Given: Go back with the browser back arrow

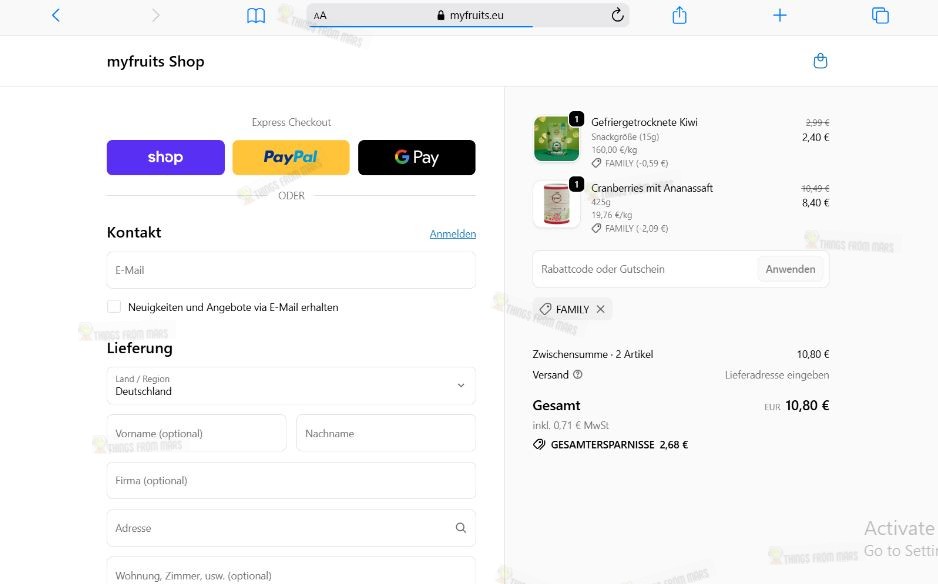Looking at the screenshot, I should click(56, 15).
